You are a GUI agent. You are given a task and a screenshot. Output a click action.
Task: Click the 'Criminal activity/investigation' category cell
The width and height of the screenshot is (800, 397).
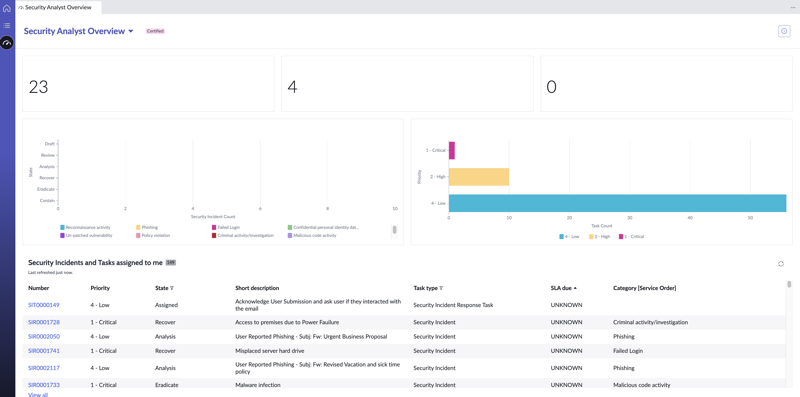click(x=650, y=322)
